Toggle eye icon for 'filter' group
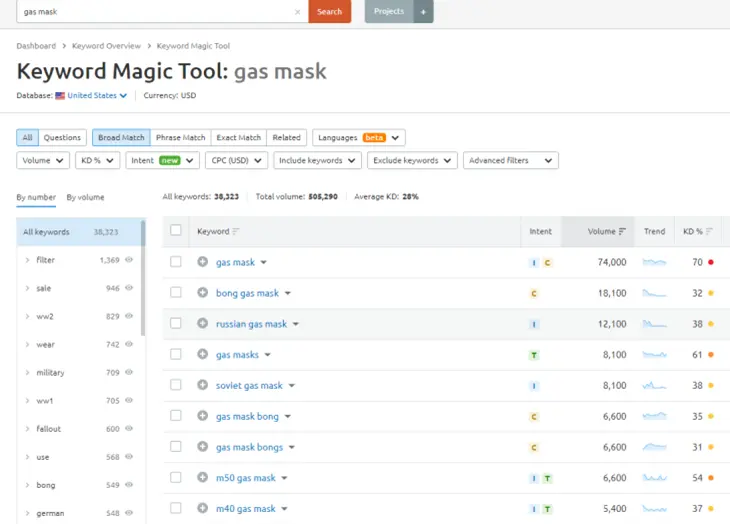 click(x=129, y=260)
